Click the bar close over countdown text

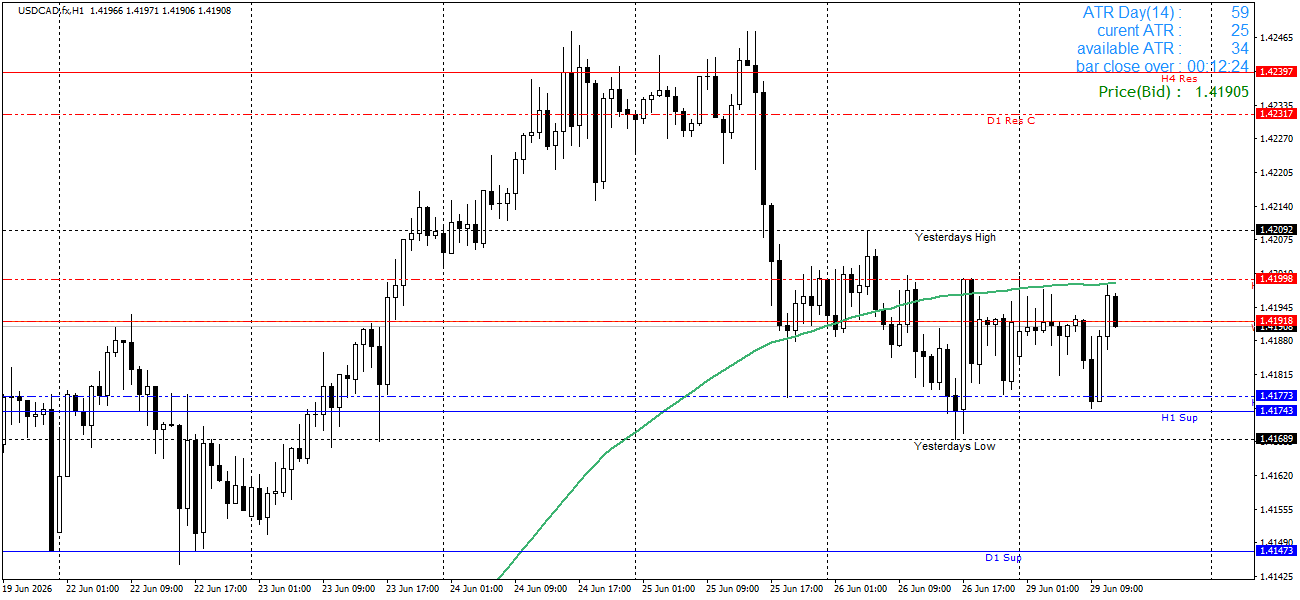pos(1162,66)
